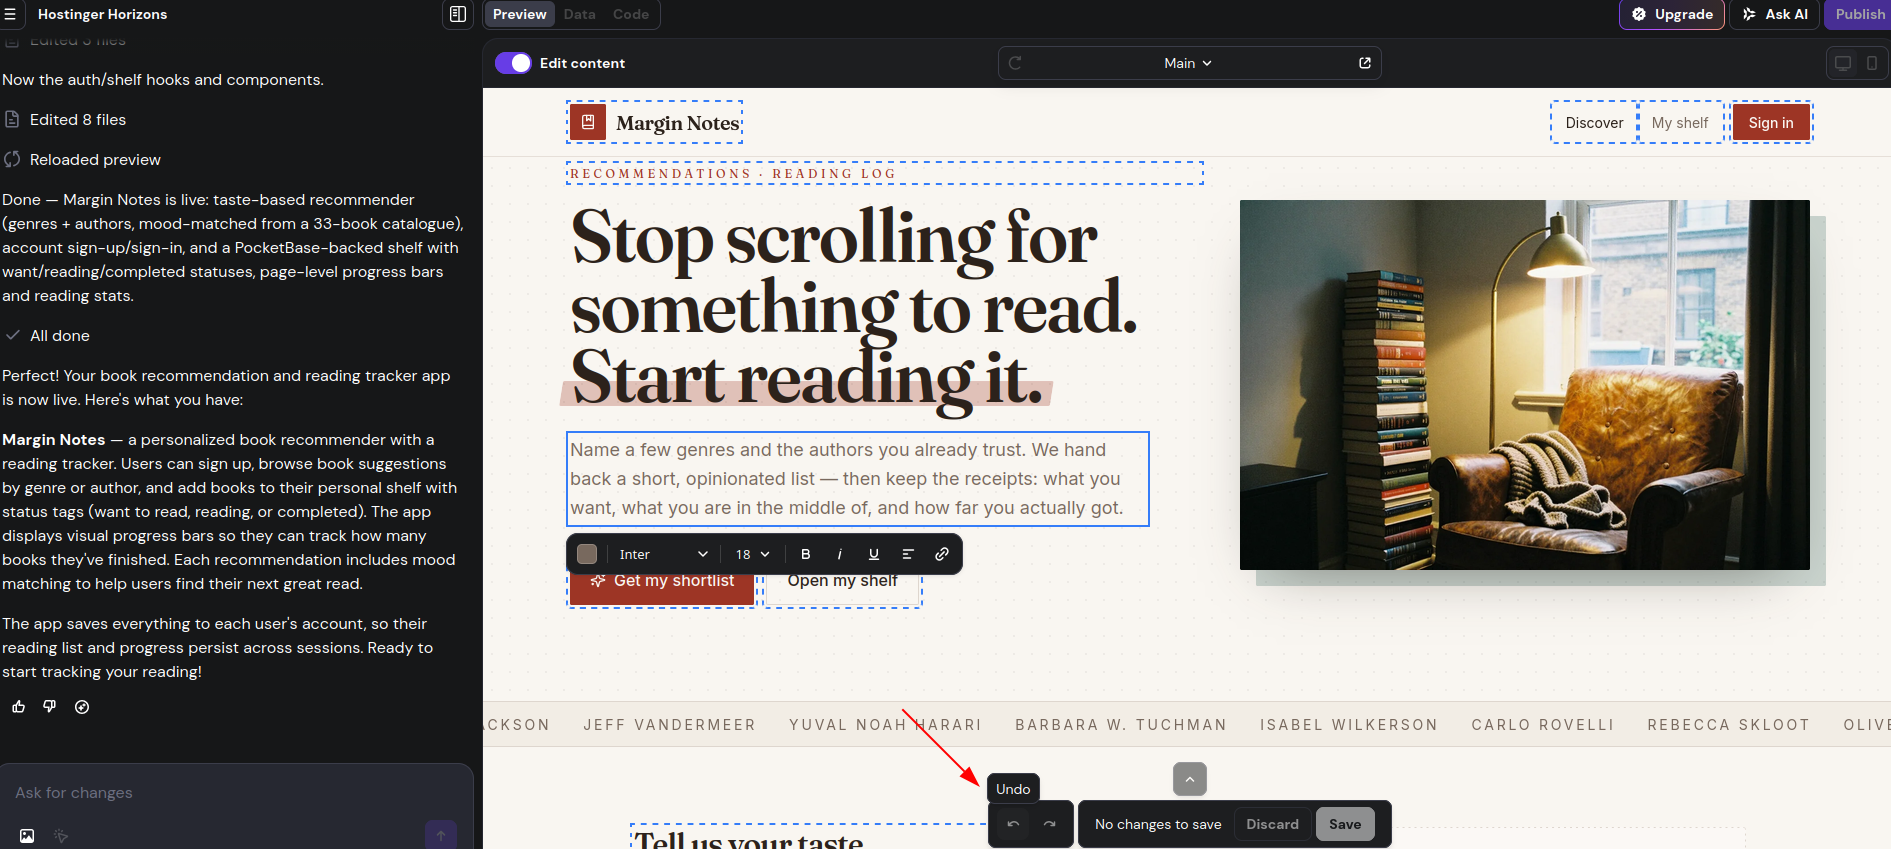Switch to Data tab
Image resolution: width=1891 pixels, height=849 pixels.
coord(579,14)
